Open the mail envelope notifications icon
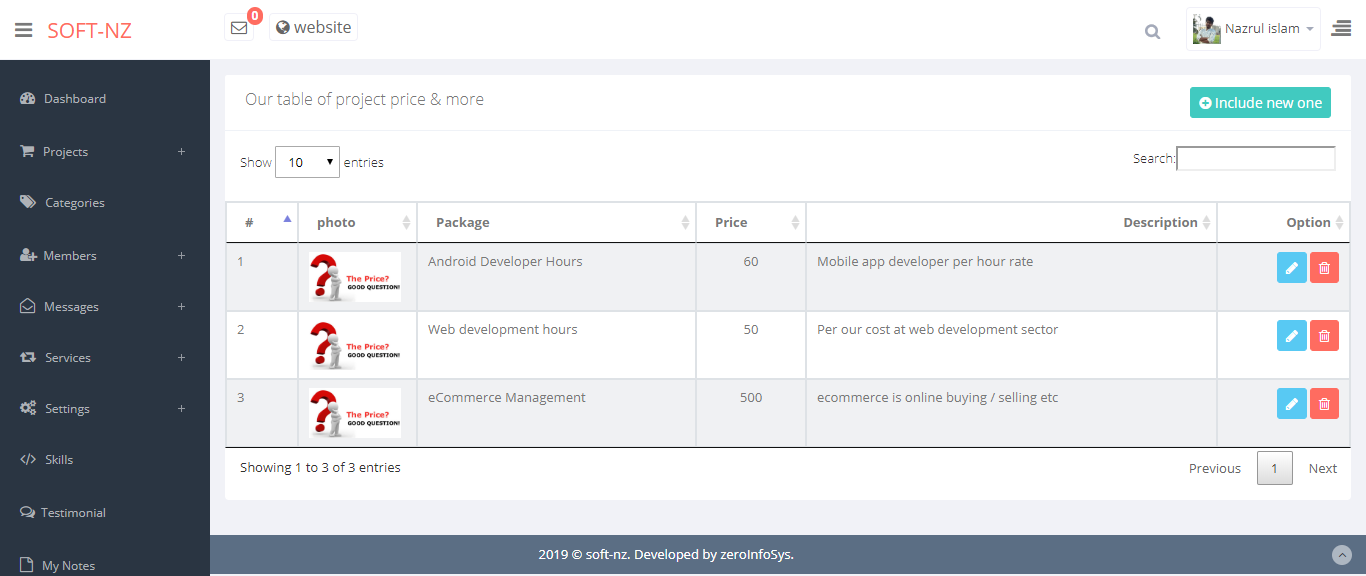The height and width of the screenshot is (576, 1366). tap(239, 28)
